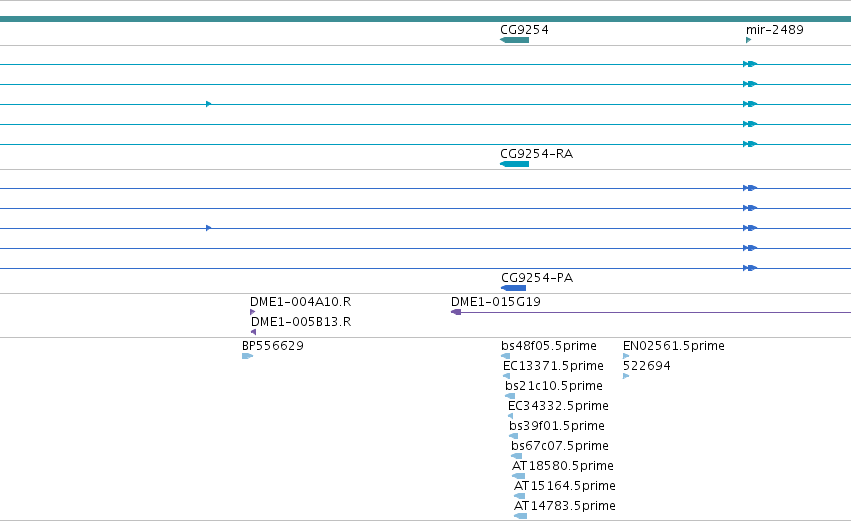The width and height of the screenshot is (851, 521).
Task: Select the mir-2489 label
Action: pos(774,30)
